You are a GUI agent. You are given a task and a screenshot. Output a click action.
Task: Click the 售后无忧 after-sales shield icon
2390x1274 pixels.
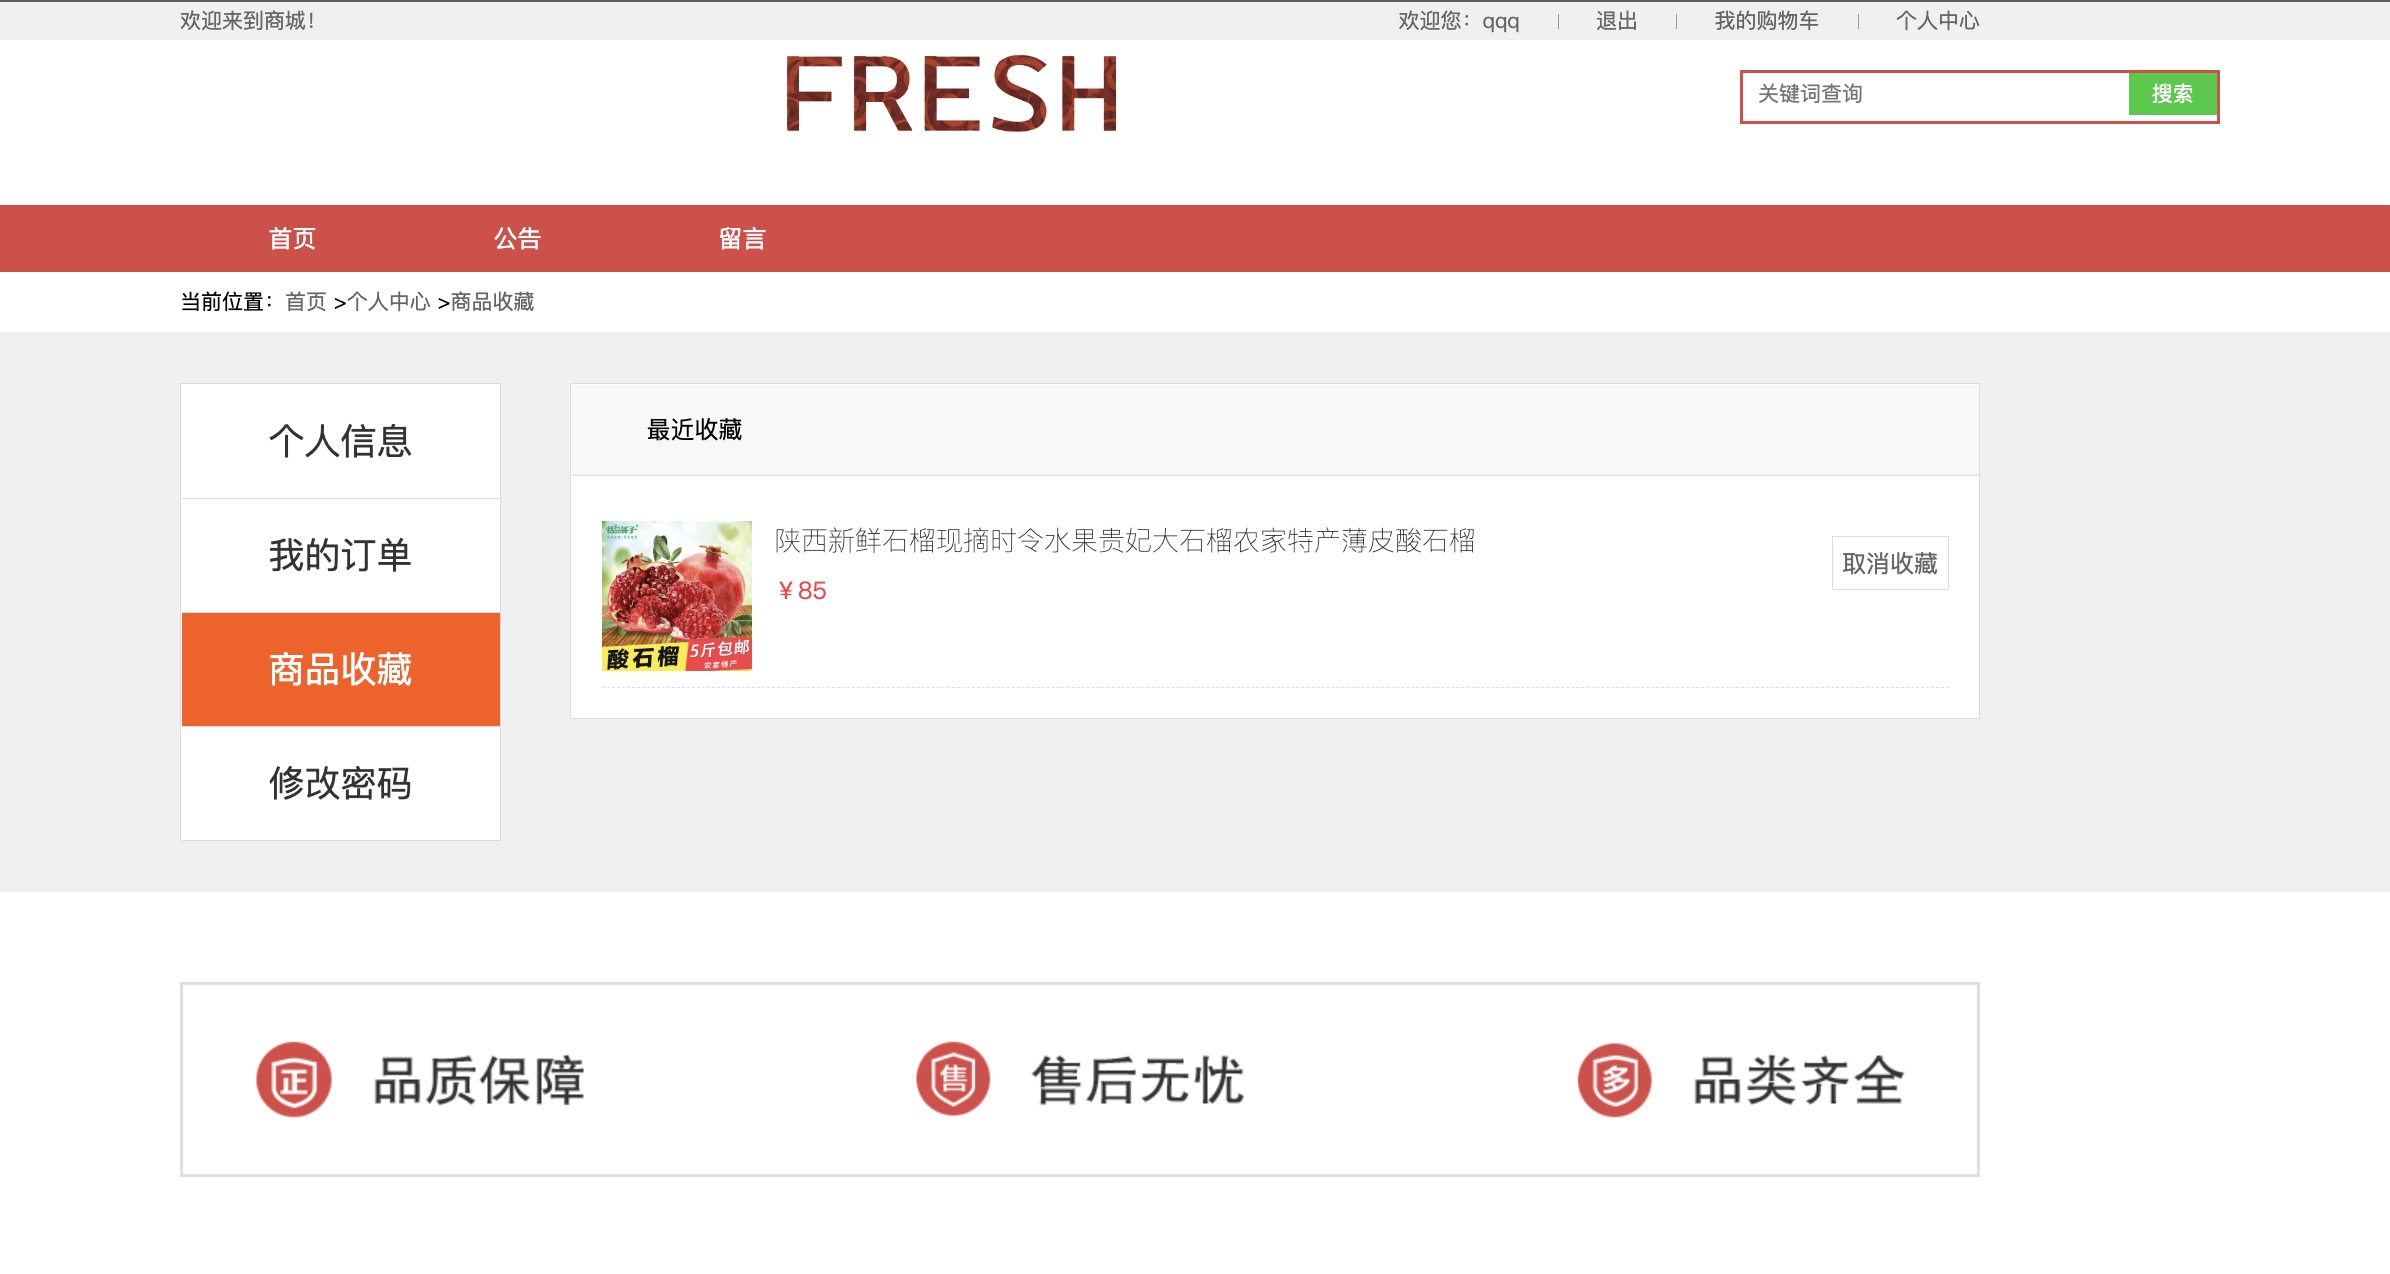click(953, 1080)
